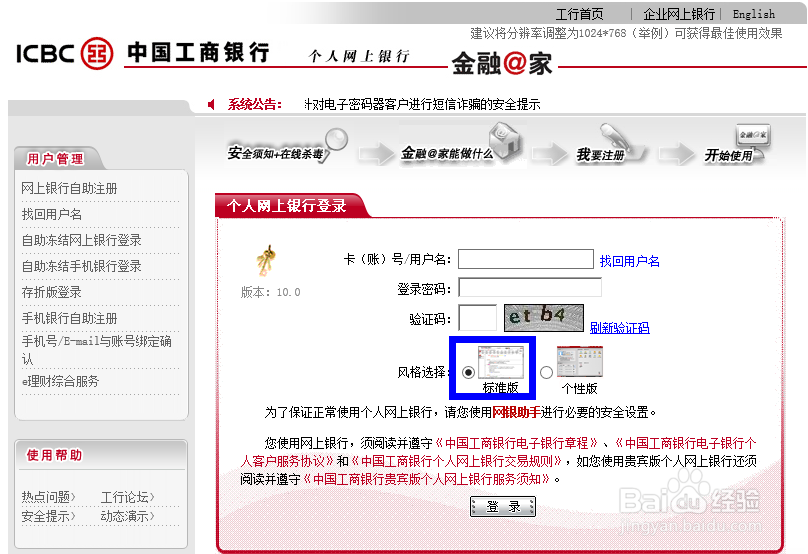Click the 版本: 10.0 text
Screen dimensions: 808x554
click(x=271, y=292)
